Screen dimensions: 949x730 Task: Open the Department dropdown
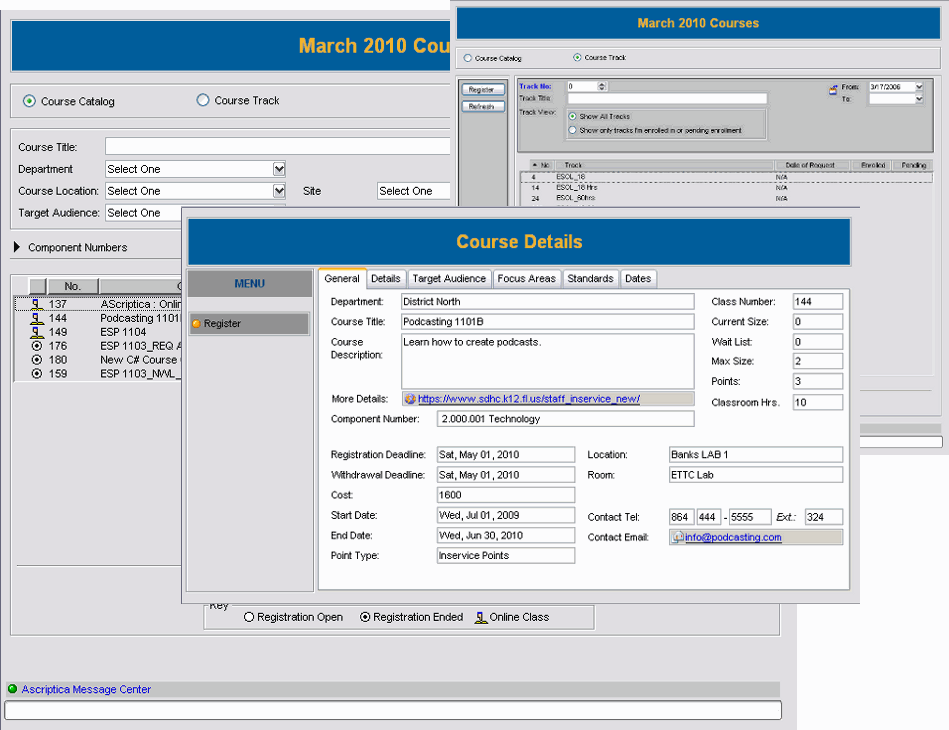click(x=279, y=169)
